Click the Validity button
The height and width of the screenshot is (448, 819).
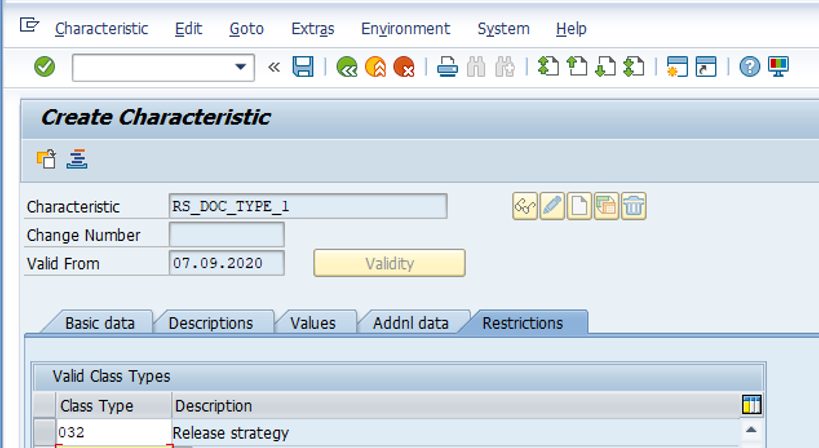[389, 263]
